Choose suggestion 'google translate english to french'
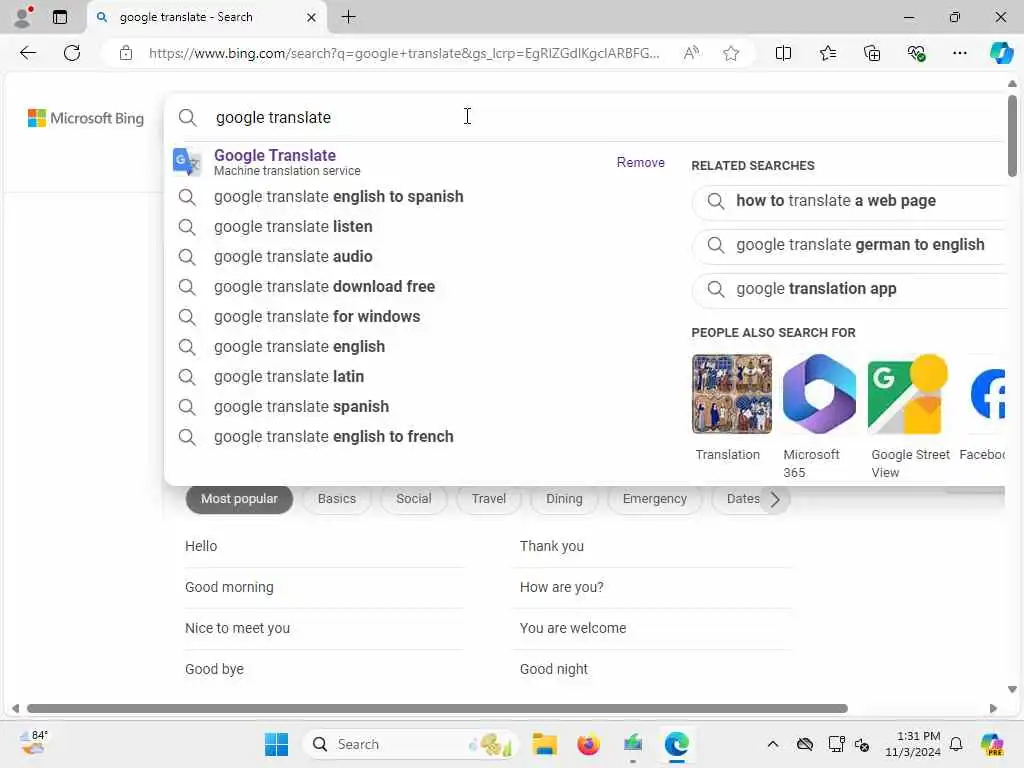This screenshot has width=1024, height=768. [333, 437]
